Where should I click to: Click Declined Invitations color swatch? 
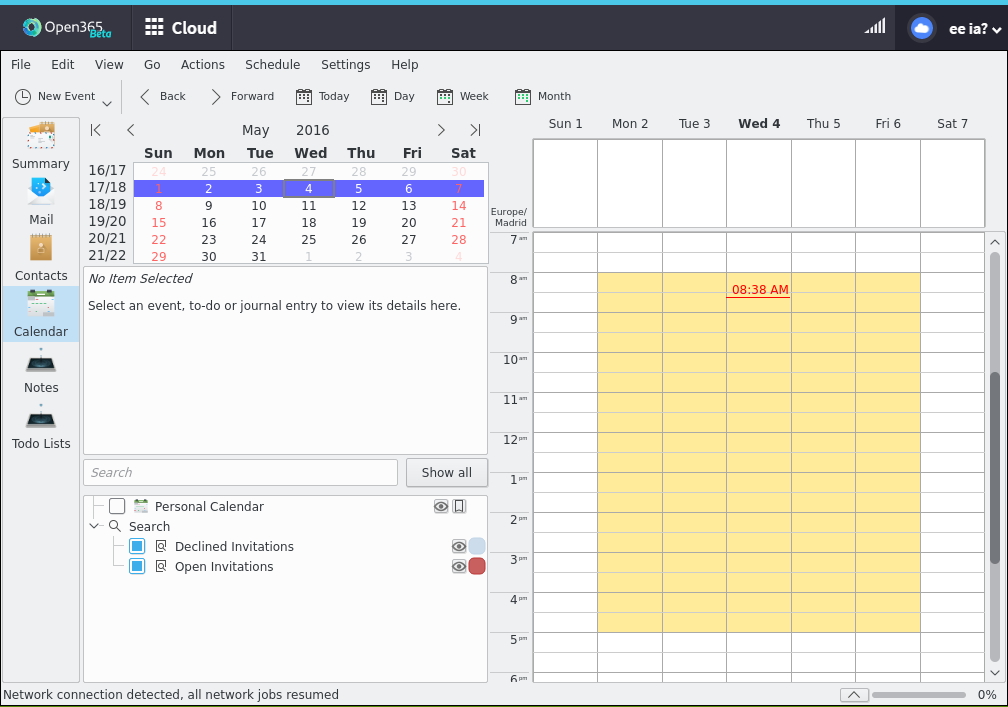pos(477,546)
